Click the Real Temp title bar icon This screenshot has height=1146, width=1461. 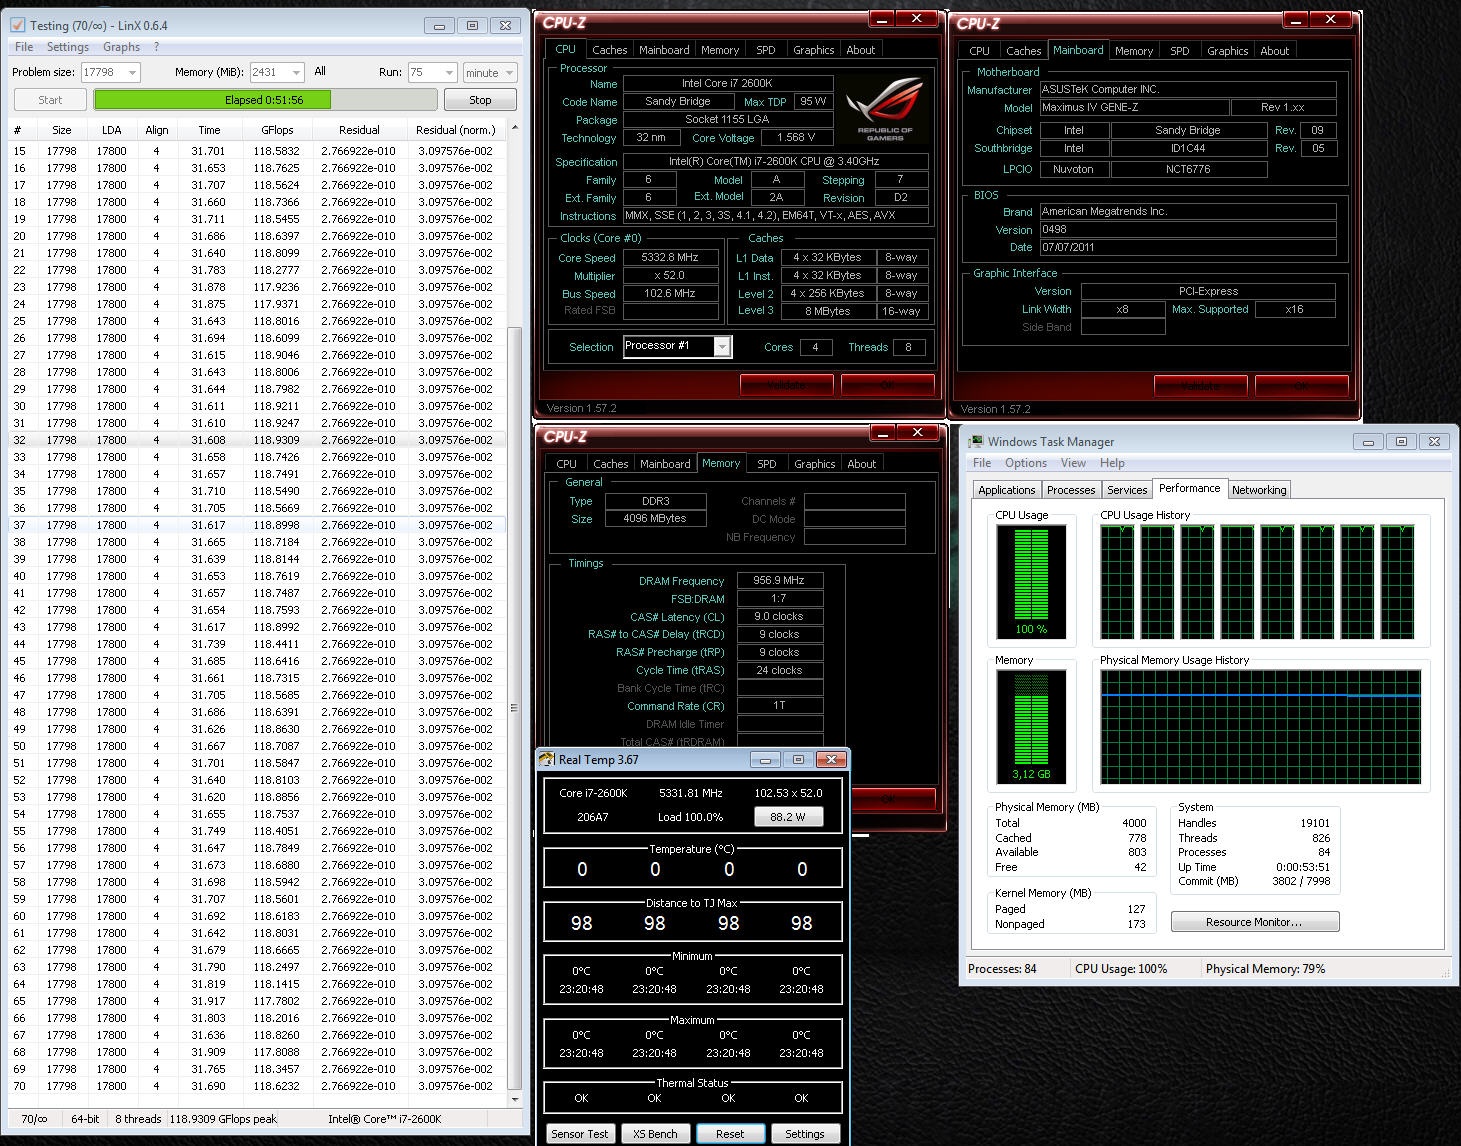547,759
